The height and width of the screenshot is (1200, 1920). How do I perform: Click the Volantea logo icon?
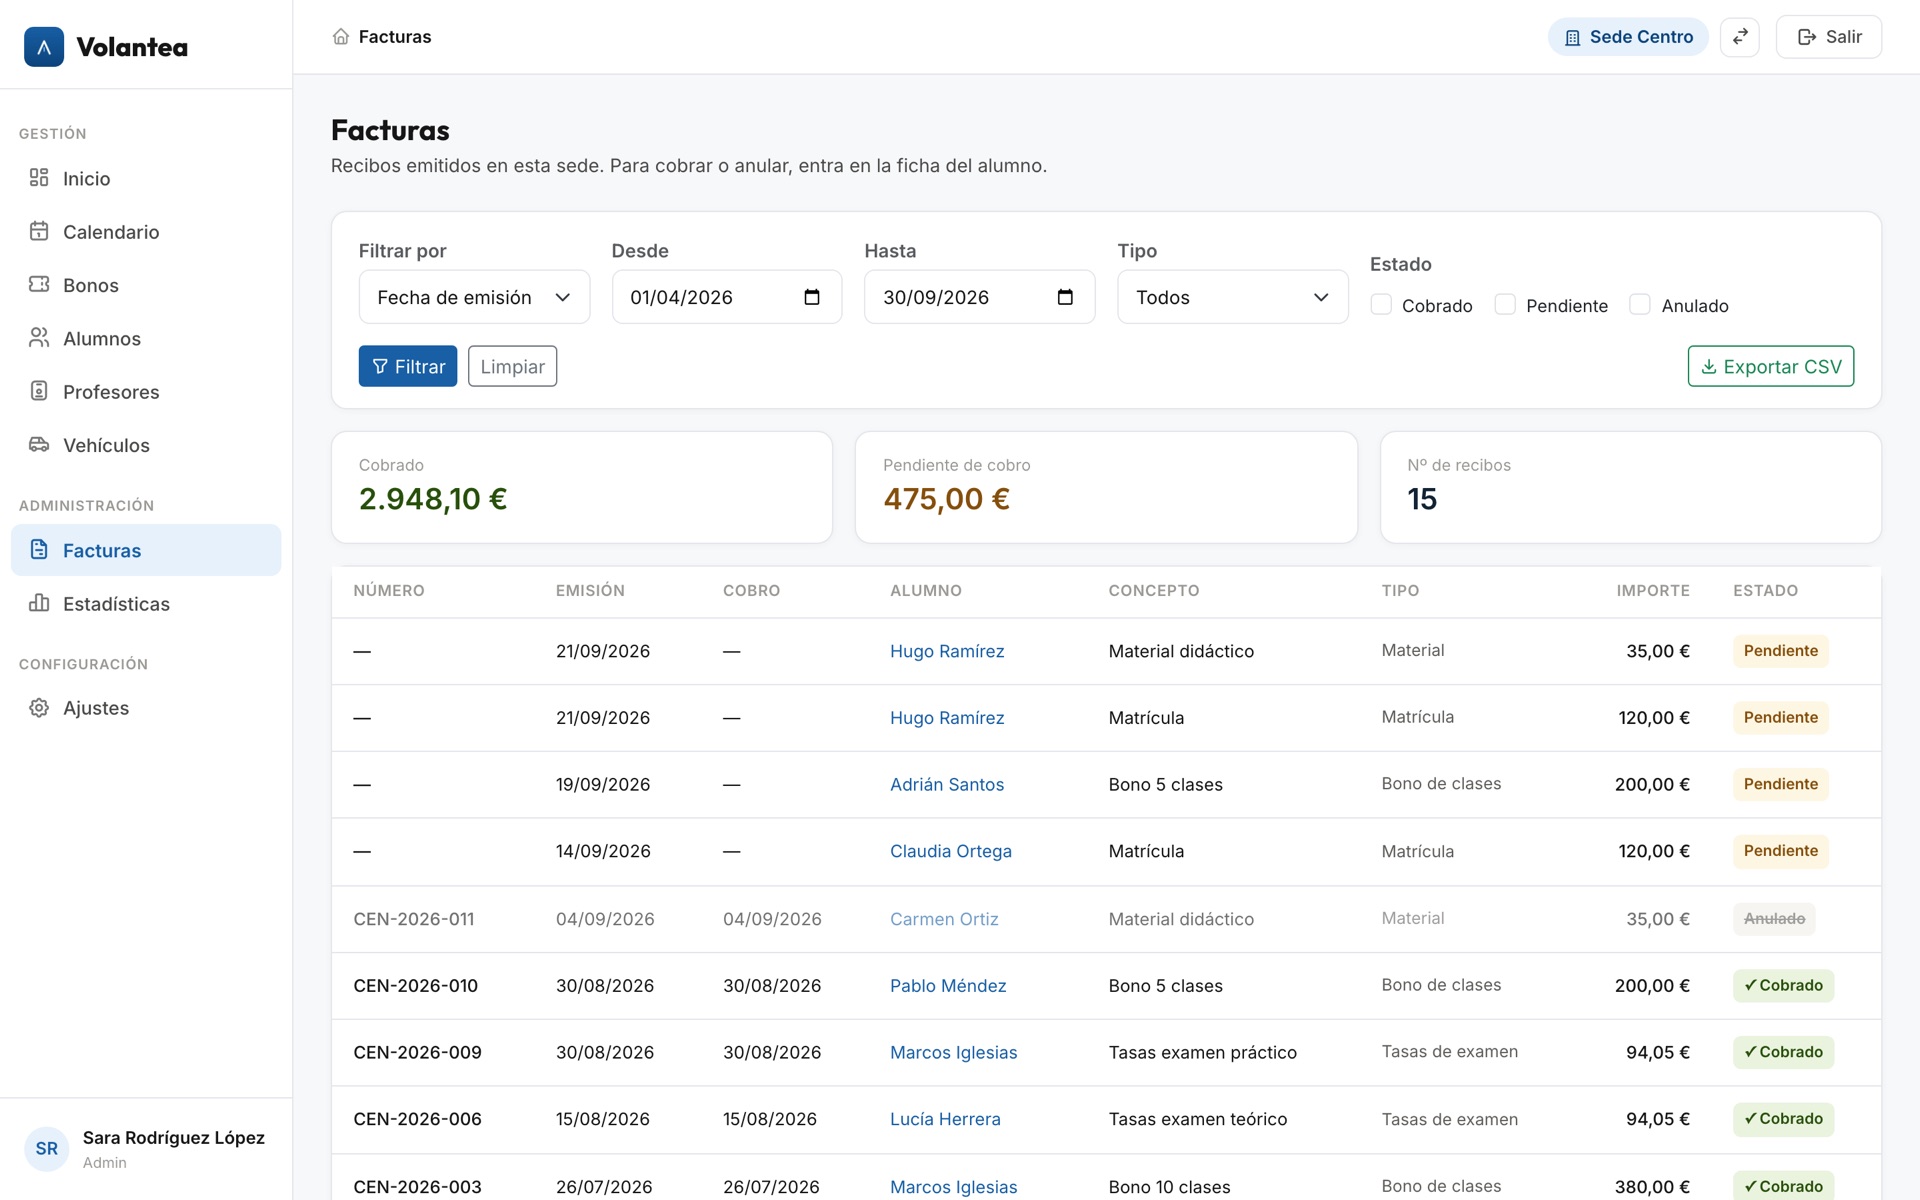coord(44,47)
